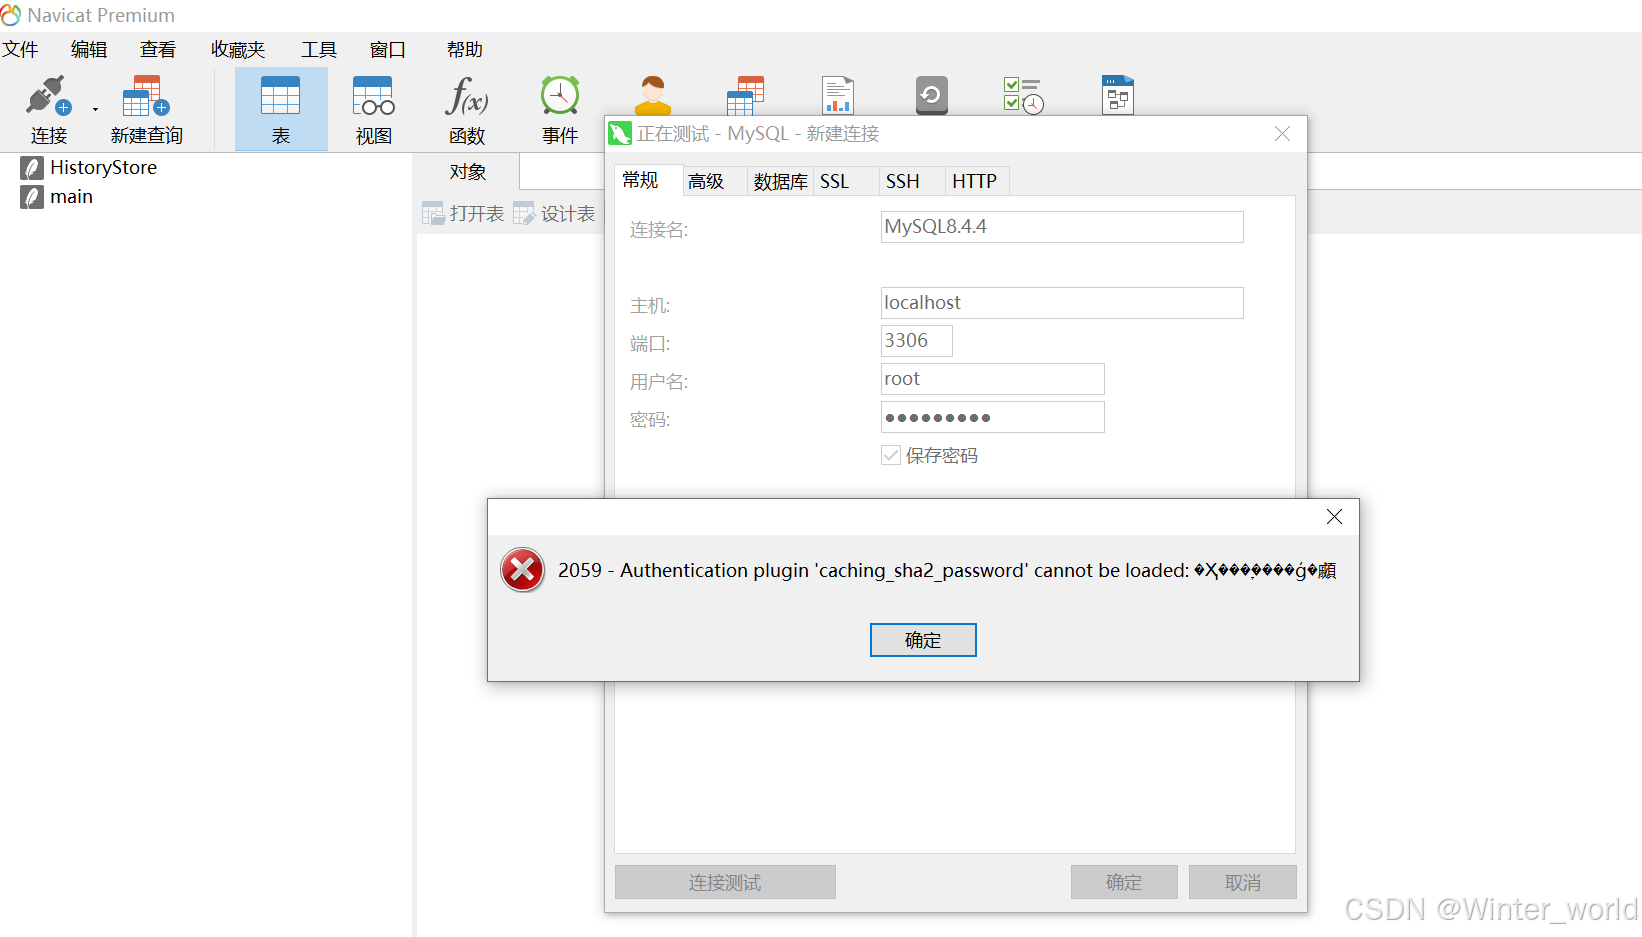Click the 用户名 field containing root

tap(992, 379)
